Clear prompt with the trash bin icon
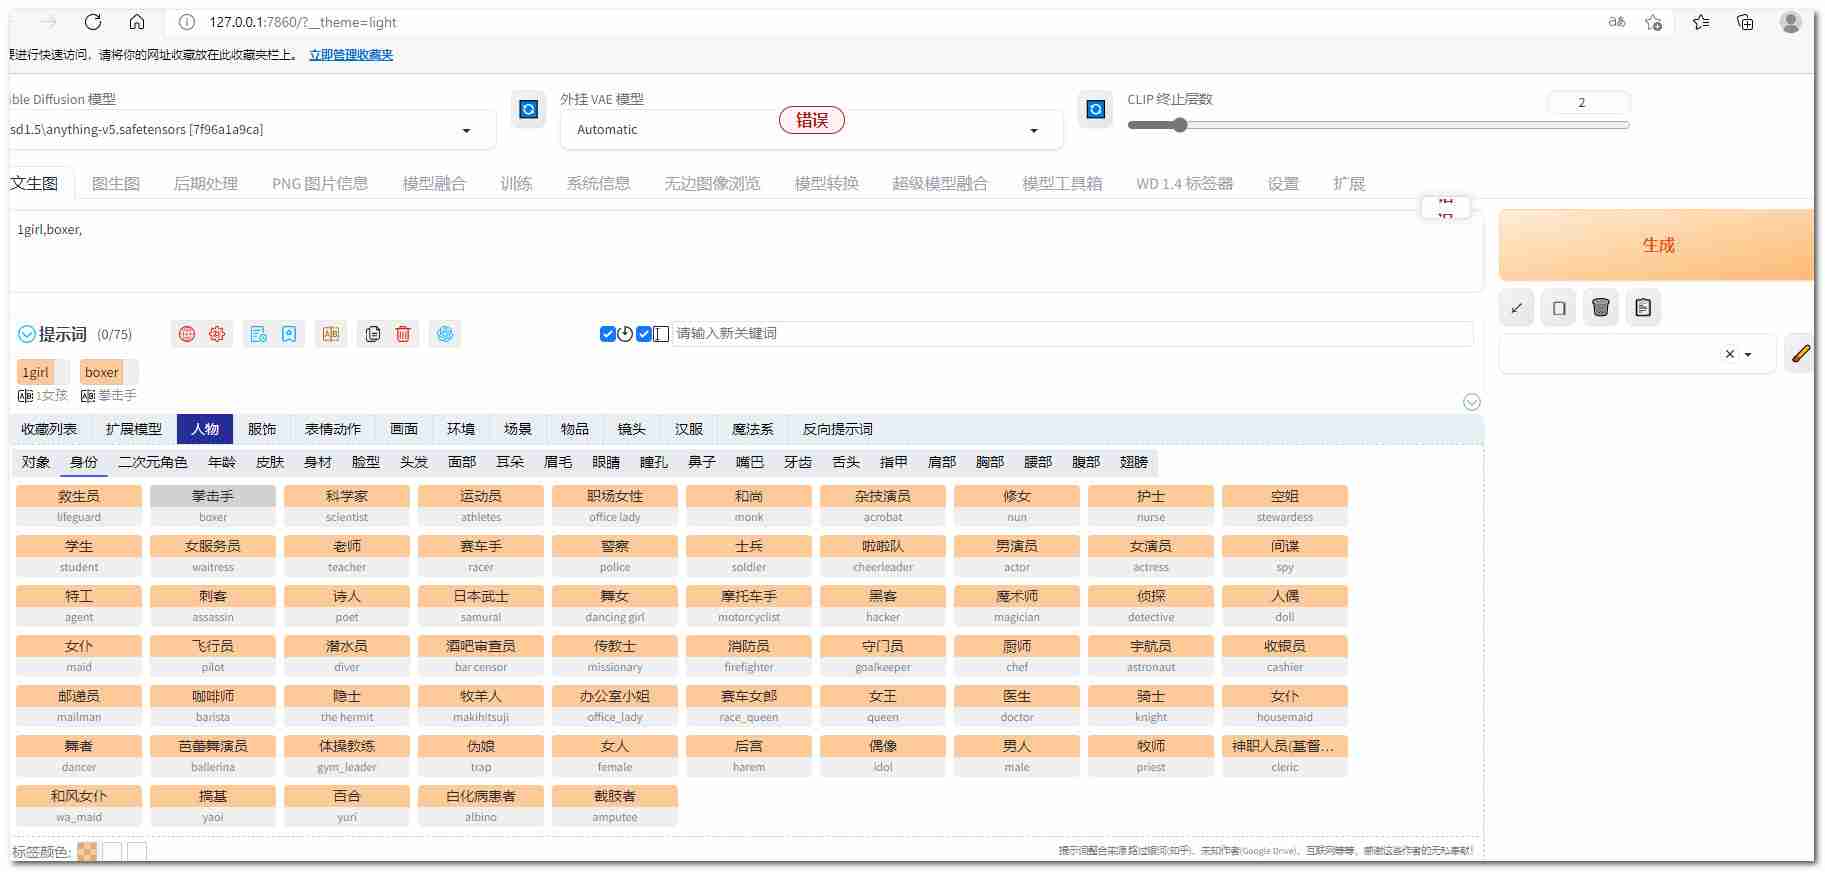 1601,308
